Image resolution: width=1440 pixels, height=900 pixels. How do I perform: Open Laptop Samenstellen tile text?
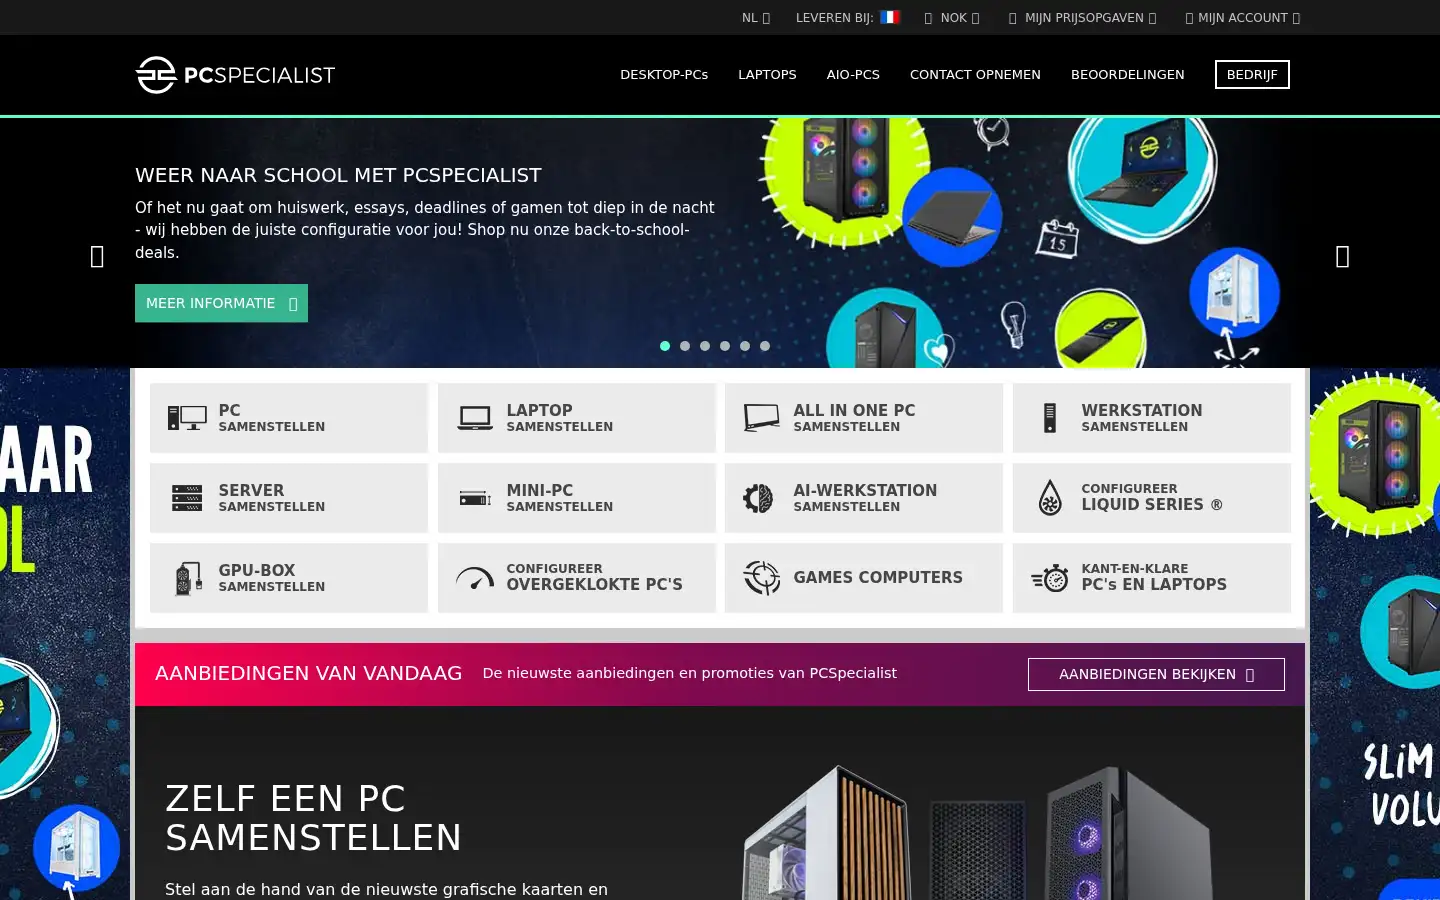tap(559, 418)
